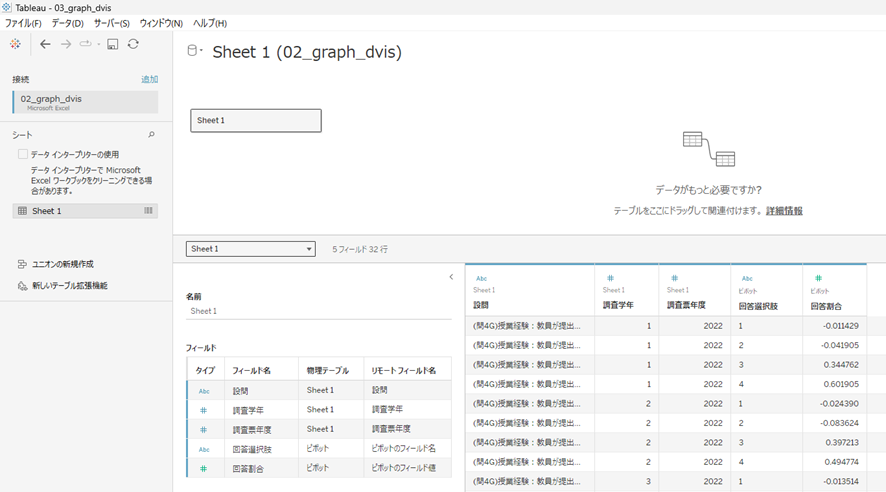
Task: Change number type icon of 調査学年 column
Action: (x=610, y=278)
